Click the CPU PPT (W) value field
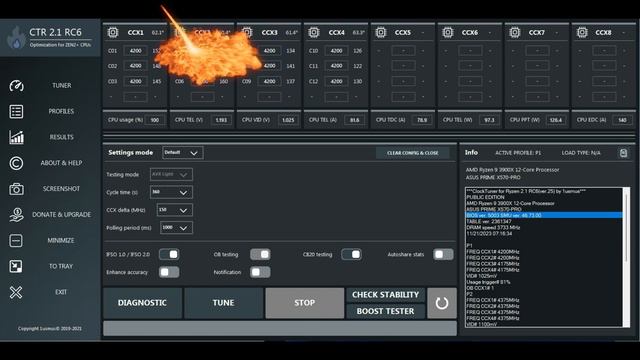The image size is (640, 360). click(556, 120)
